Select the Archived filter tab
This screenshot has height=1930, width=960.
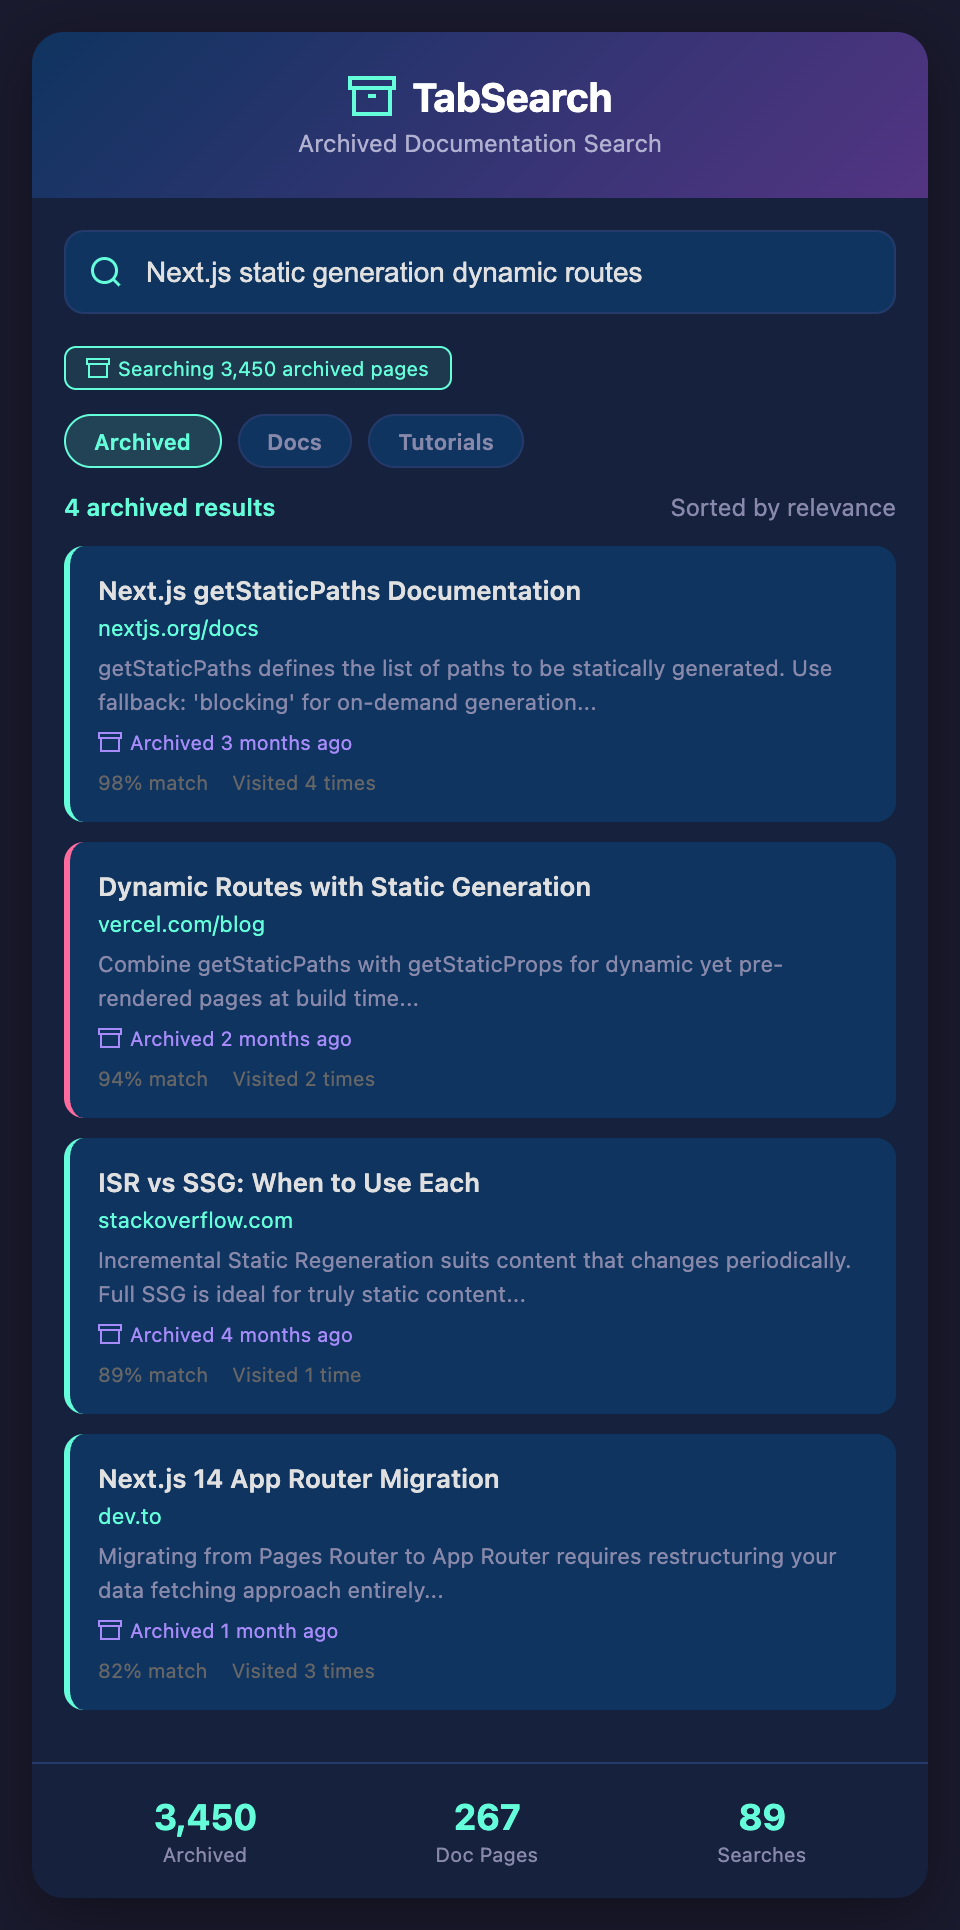[143, 441]
